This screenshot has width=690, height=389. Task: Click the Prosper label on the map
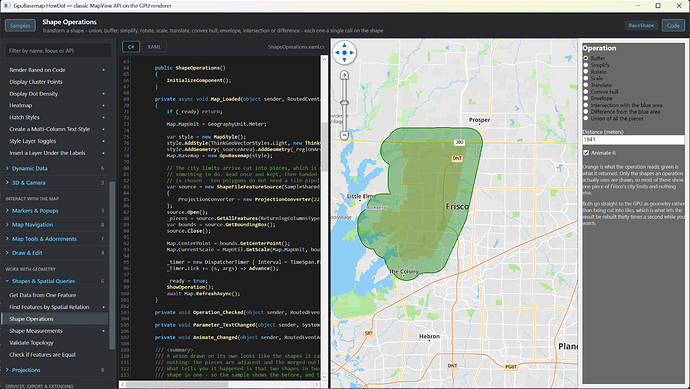tap(479, 120)
